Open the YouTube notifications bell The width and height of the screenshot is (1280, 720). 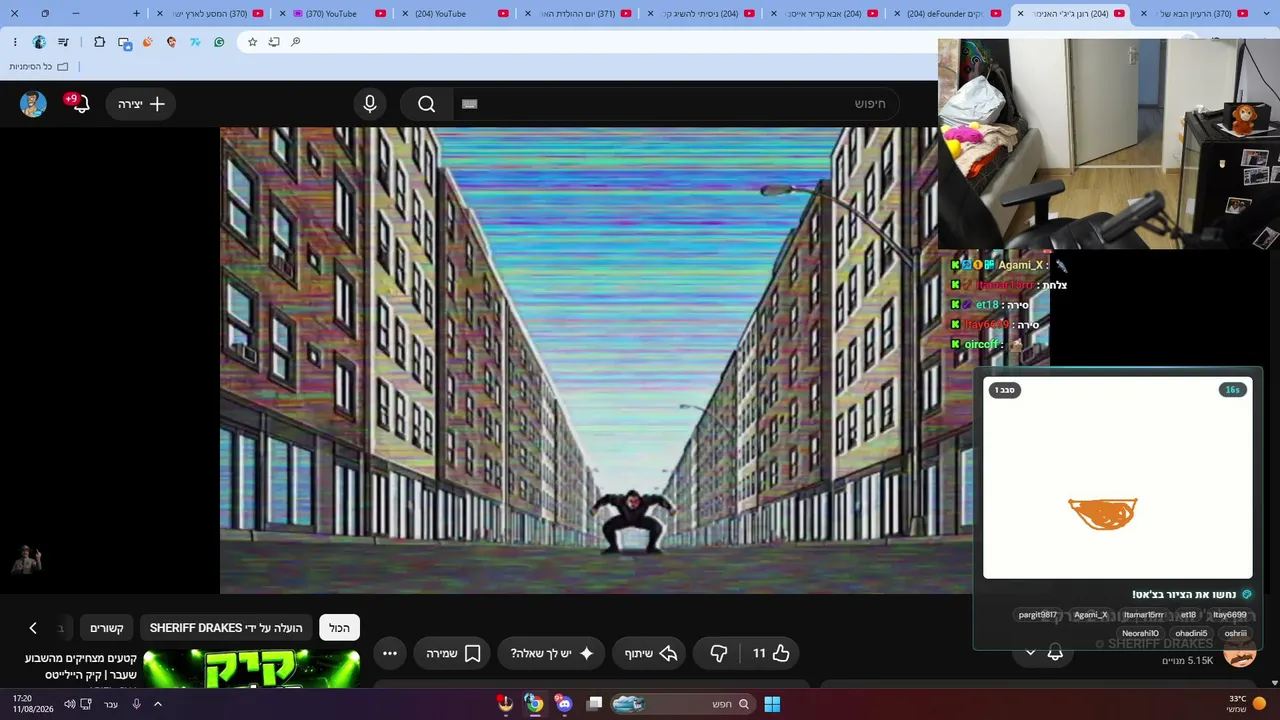[81, 104]
